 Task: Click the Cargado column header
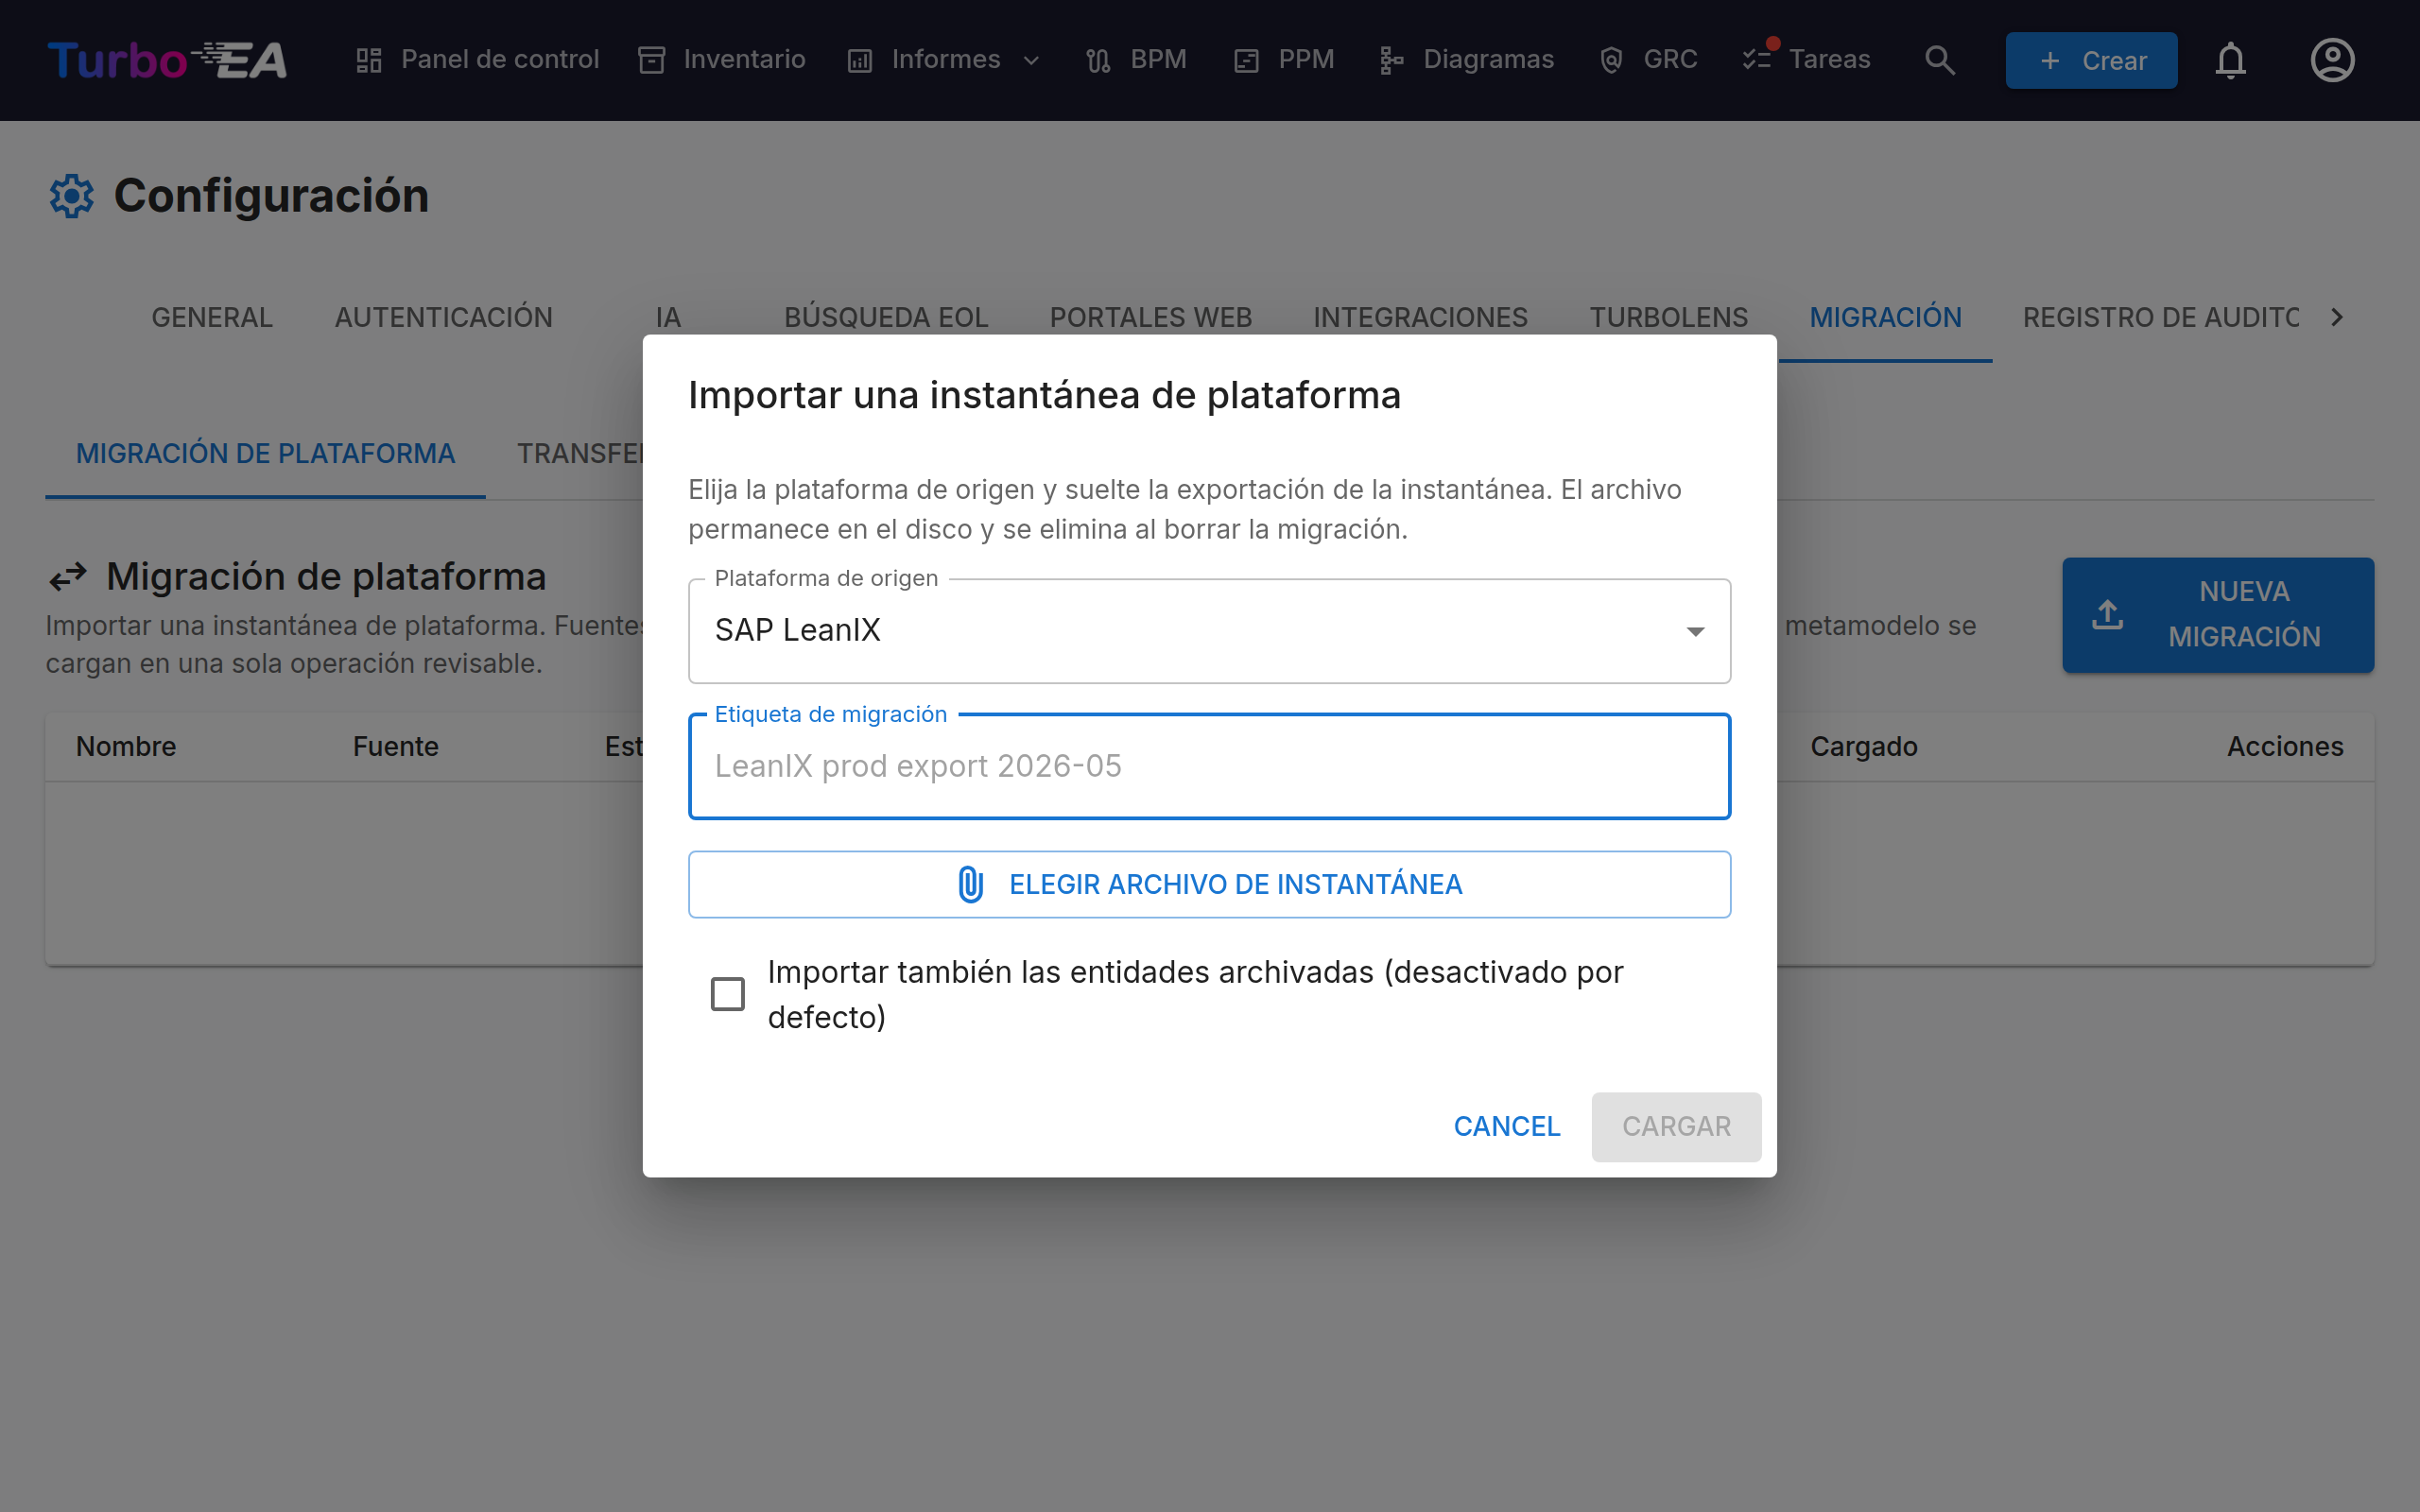coord(1864,747)
